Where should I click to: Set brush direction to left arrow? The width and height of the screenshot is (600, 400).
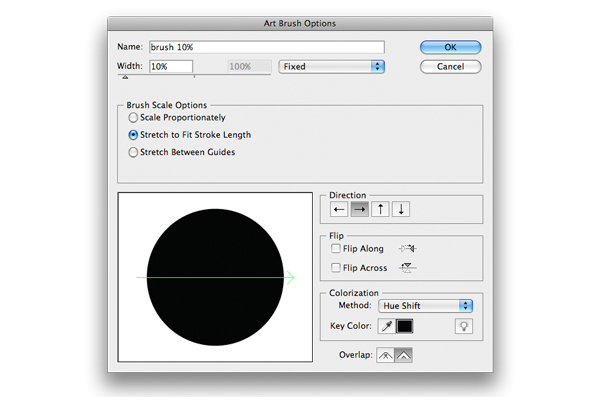pos(339,209)
